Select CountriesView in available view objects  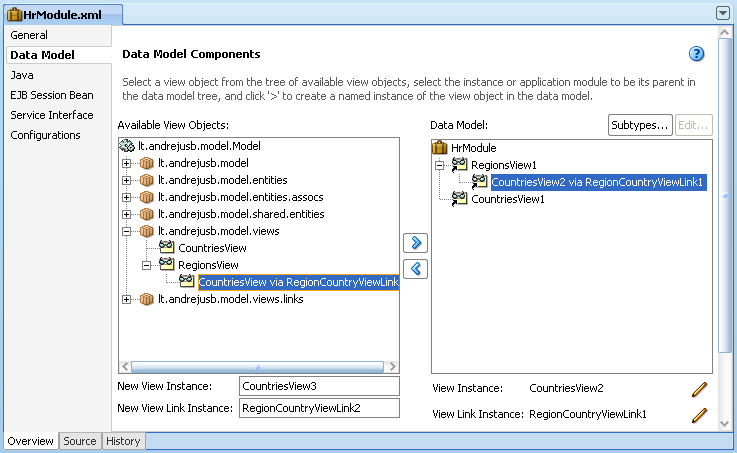click(212, 248)
